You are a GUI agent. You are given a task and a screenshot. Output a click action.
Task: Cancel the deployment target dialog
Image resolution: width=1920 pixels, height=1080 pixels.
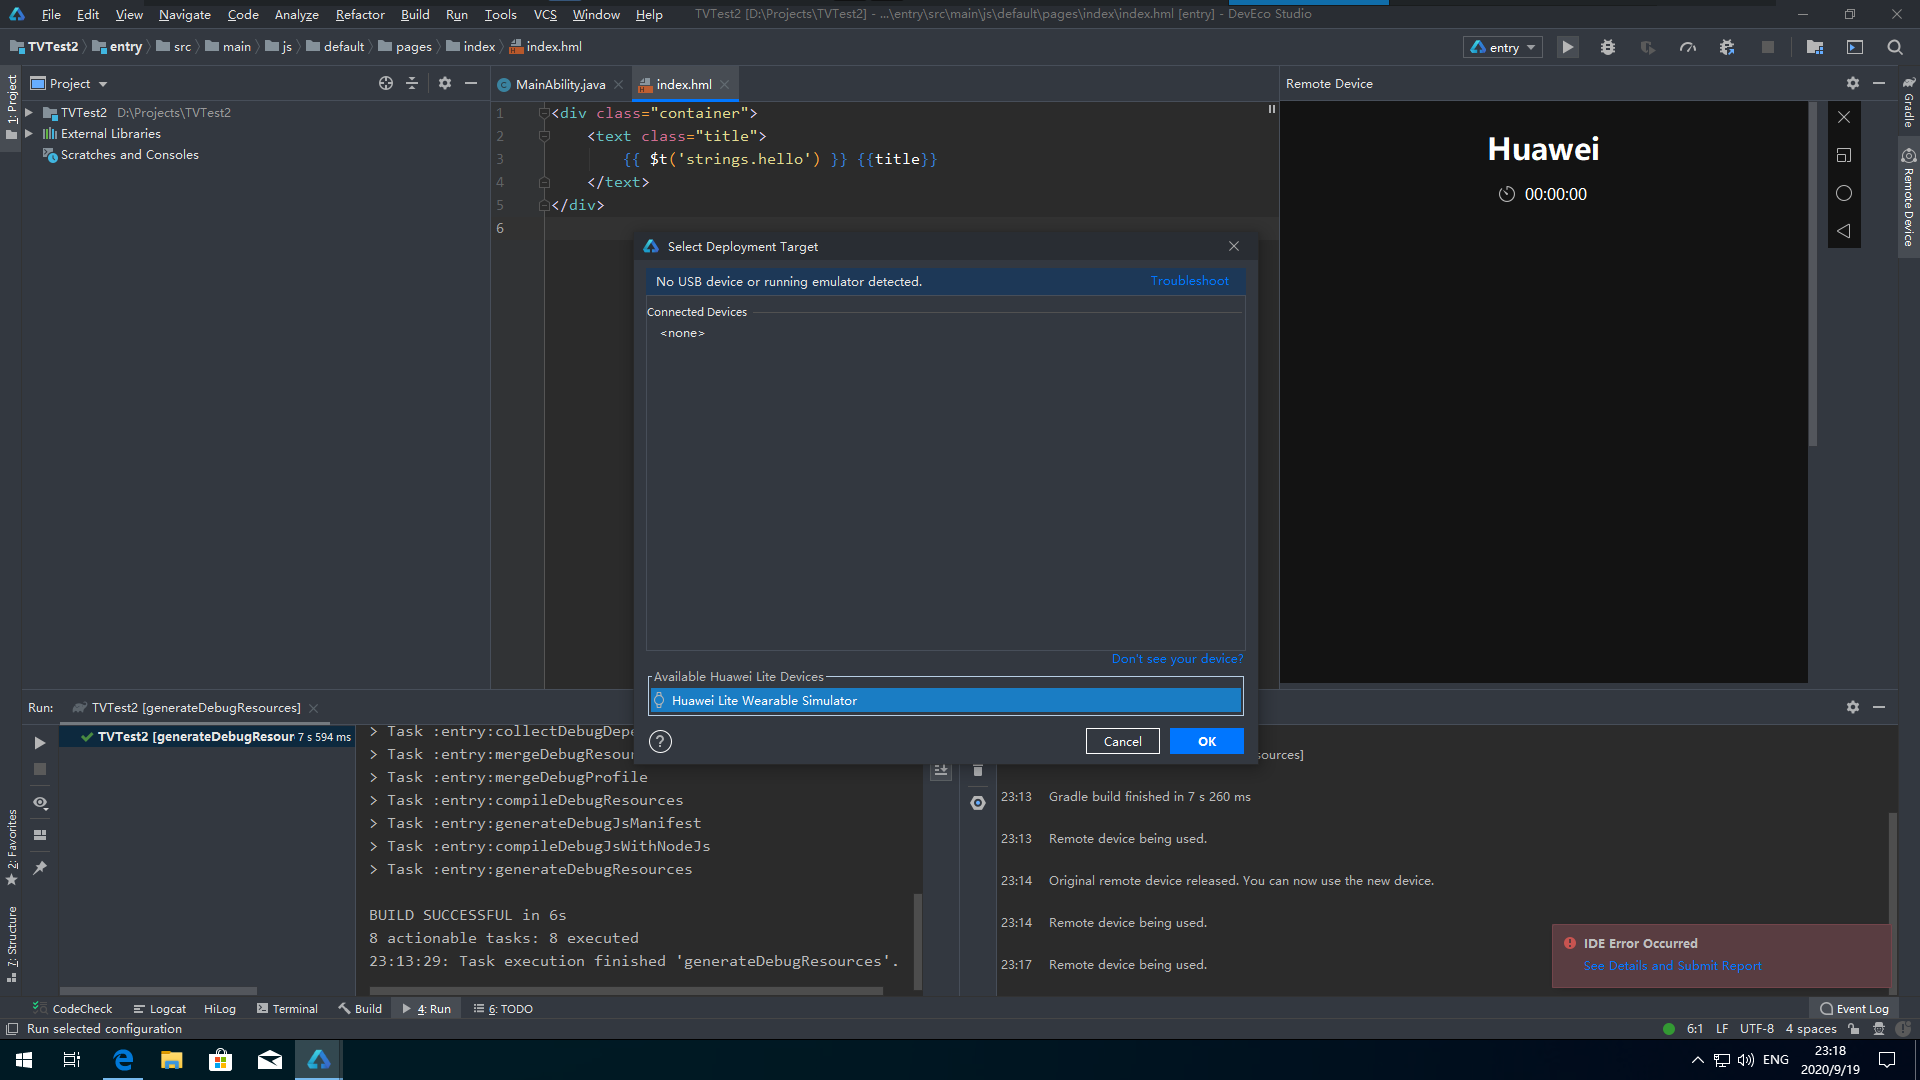1122,741
